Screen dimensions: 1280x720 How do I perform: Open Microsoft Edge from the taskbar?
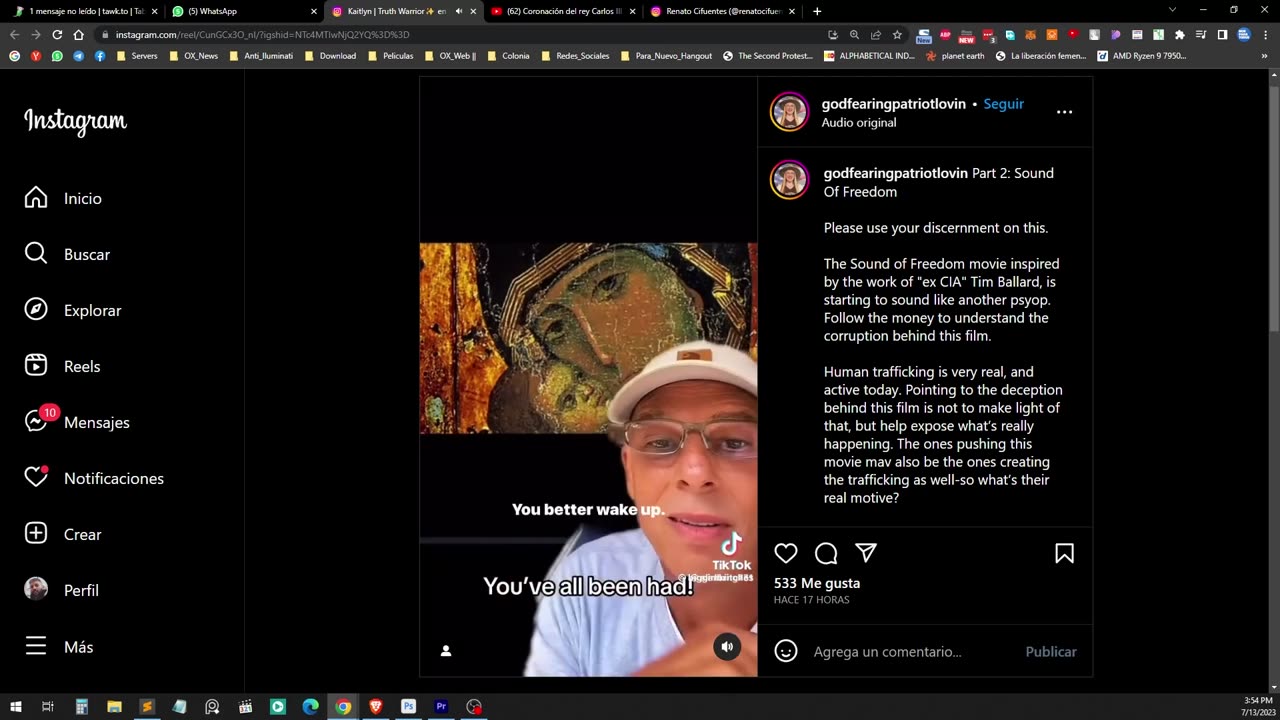click(310, 706)
